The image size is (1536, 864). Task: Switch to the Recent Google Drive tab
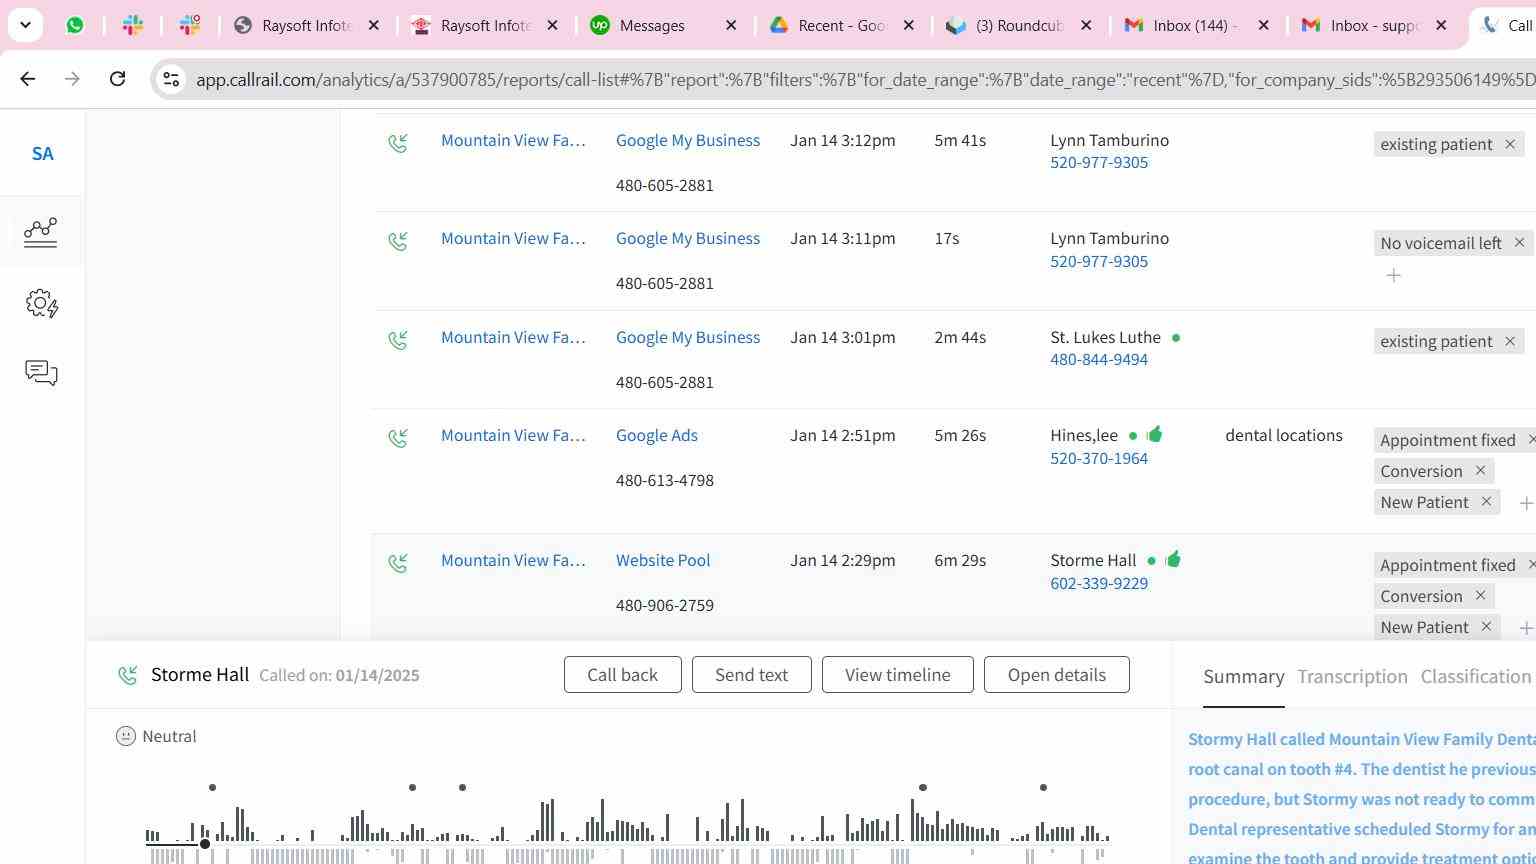840,25
